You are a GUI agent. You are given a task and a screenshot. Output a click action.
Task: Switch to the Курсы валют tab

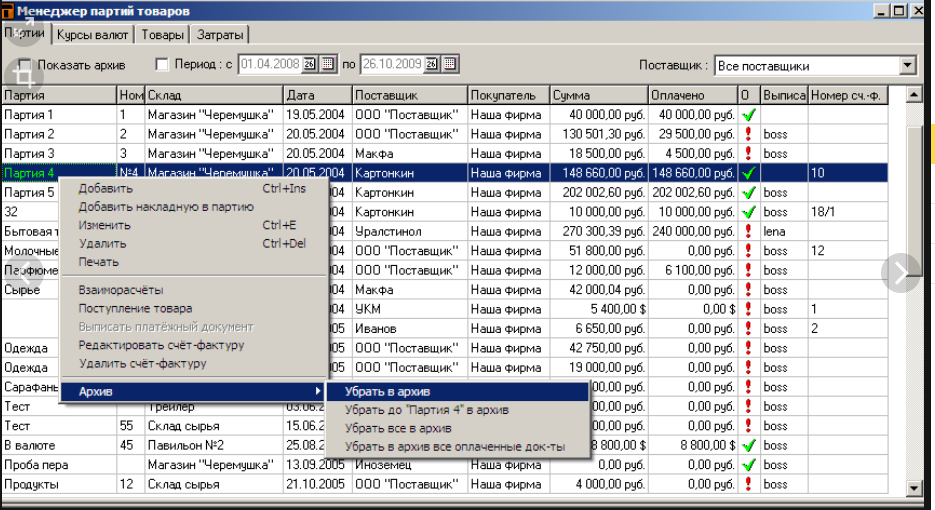(93, 35)
